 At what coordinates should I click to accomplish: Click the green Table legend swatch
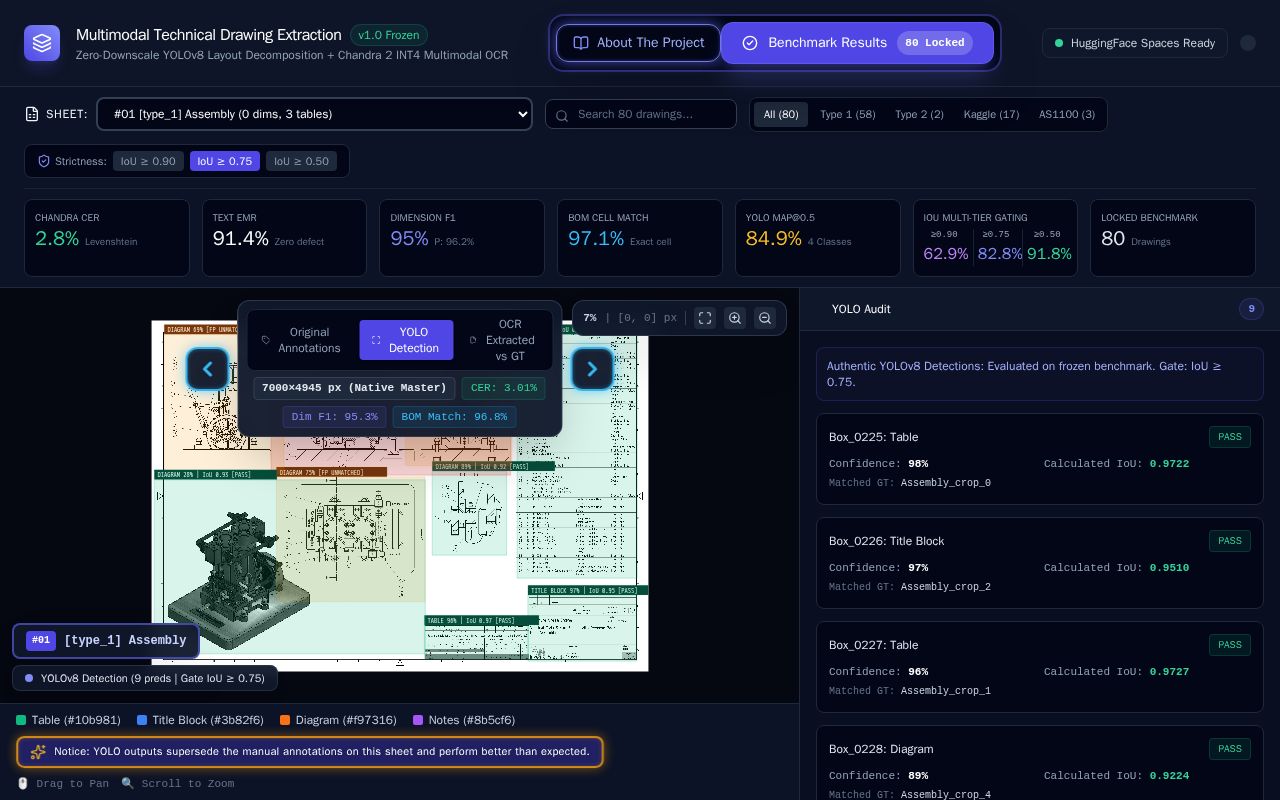point(21,720)
